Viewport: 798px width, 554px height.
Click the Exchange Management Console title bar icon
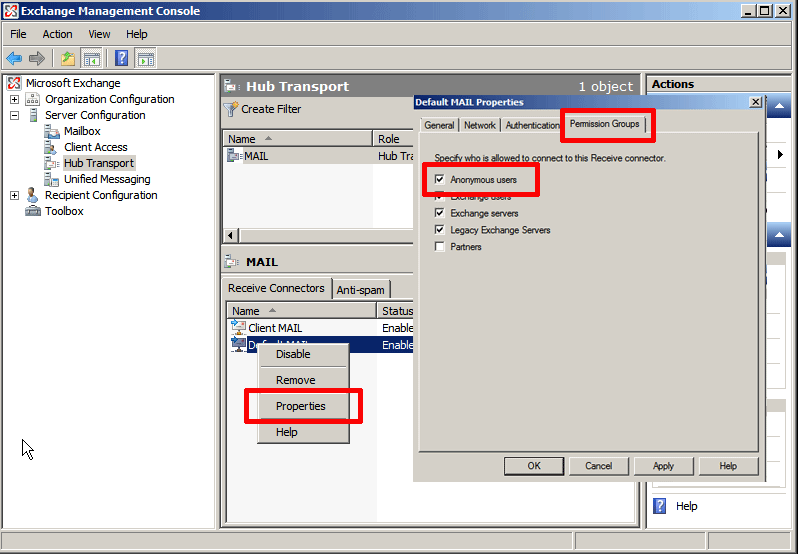11,11
